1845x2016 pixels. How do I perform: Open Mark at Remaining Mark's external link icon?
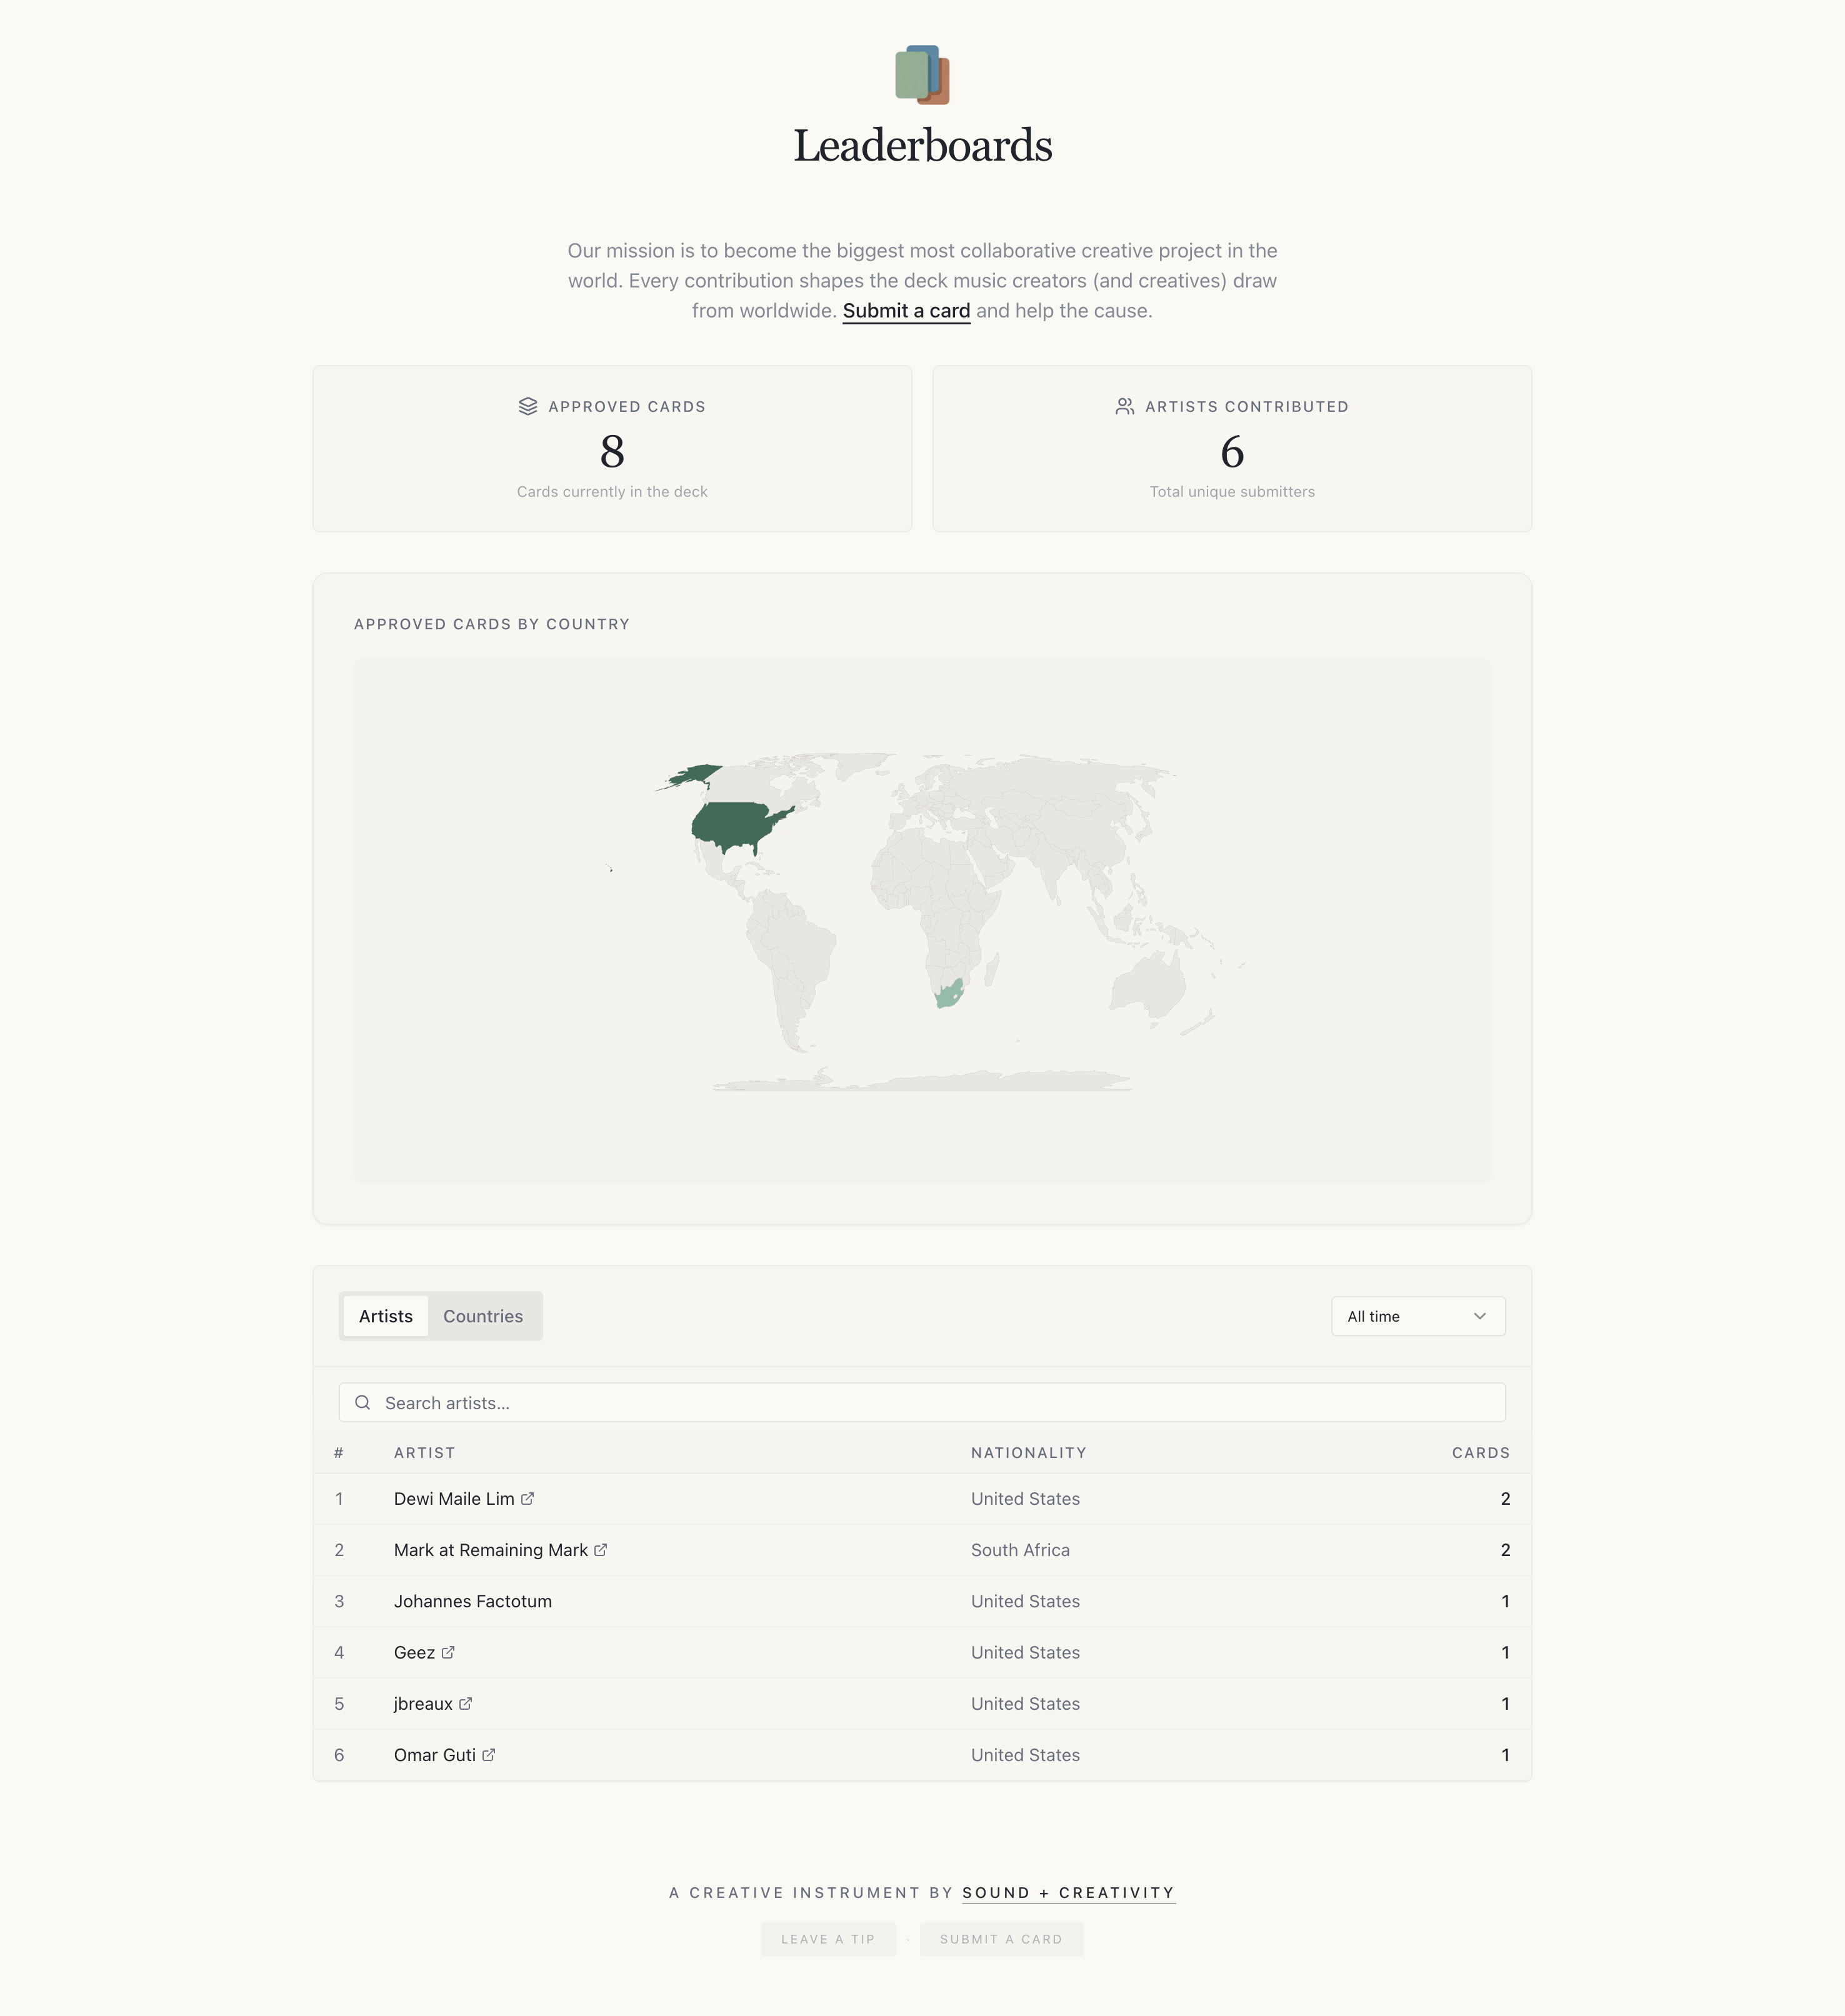coord(600,1549)
